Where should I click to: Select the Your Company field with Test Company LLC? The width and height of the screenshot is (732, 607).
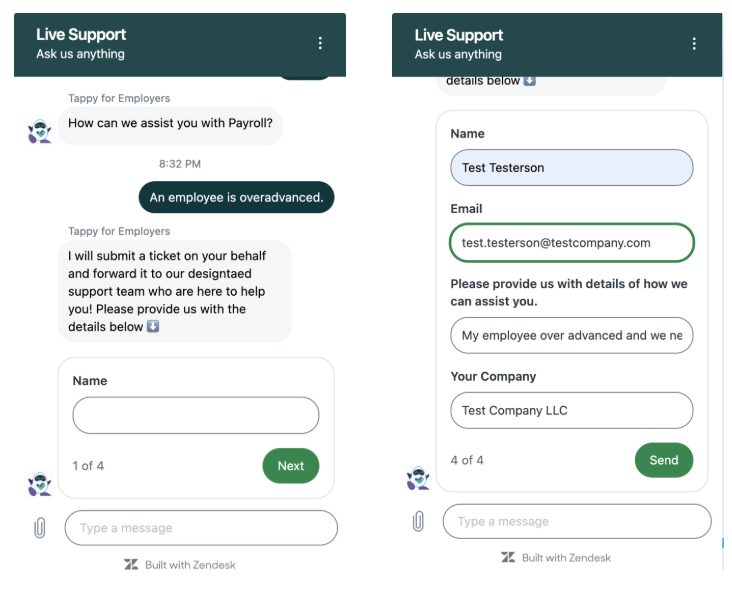point(571,410)
